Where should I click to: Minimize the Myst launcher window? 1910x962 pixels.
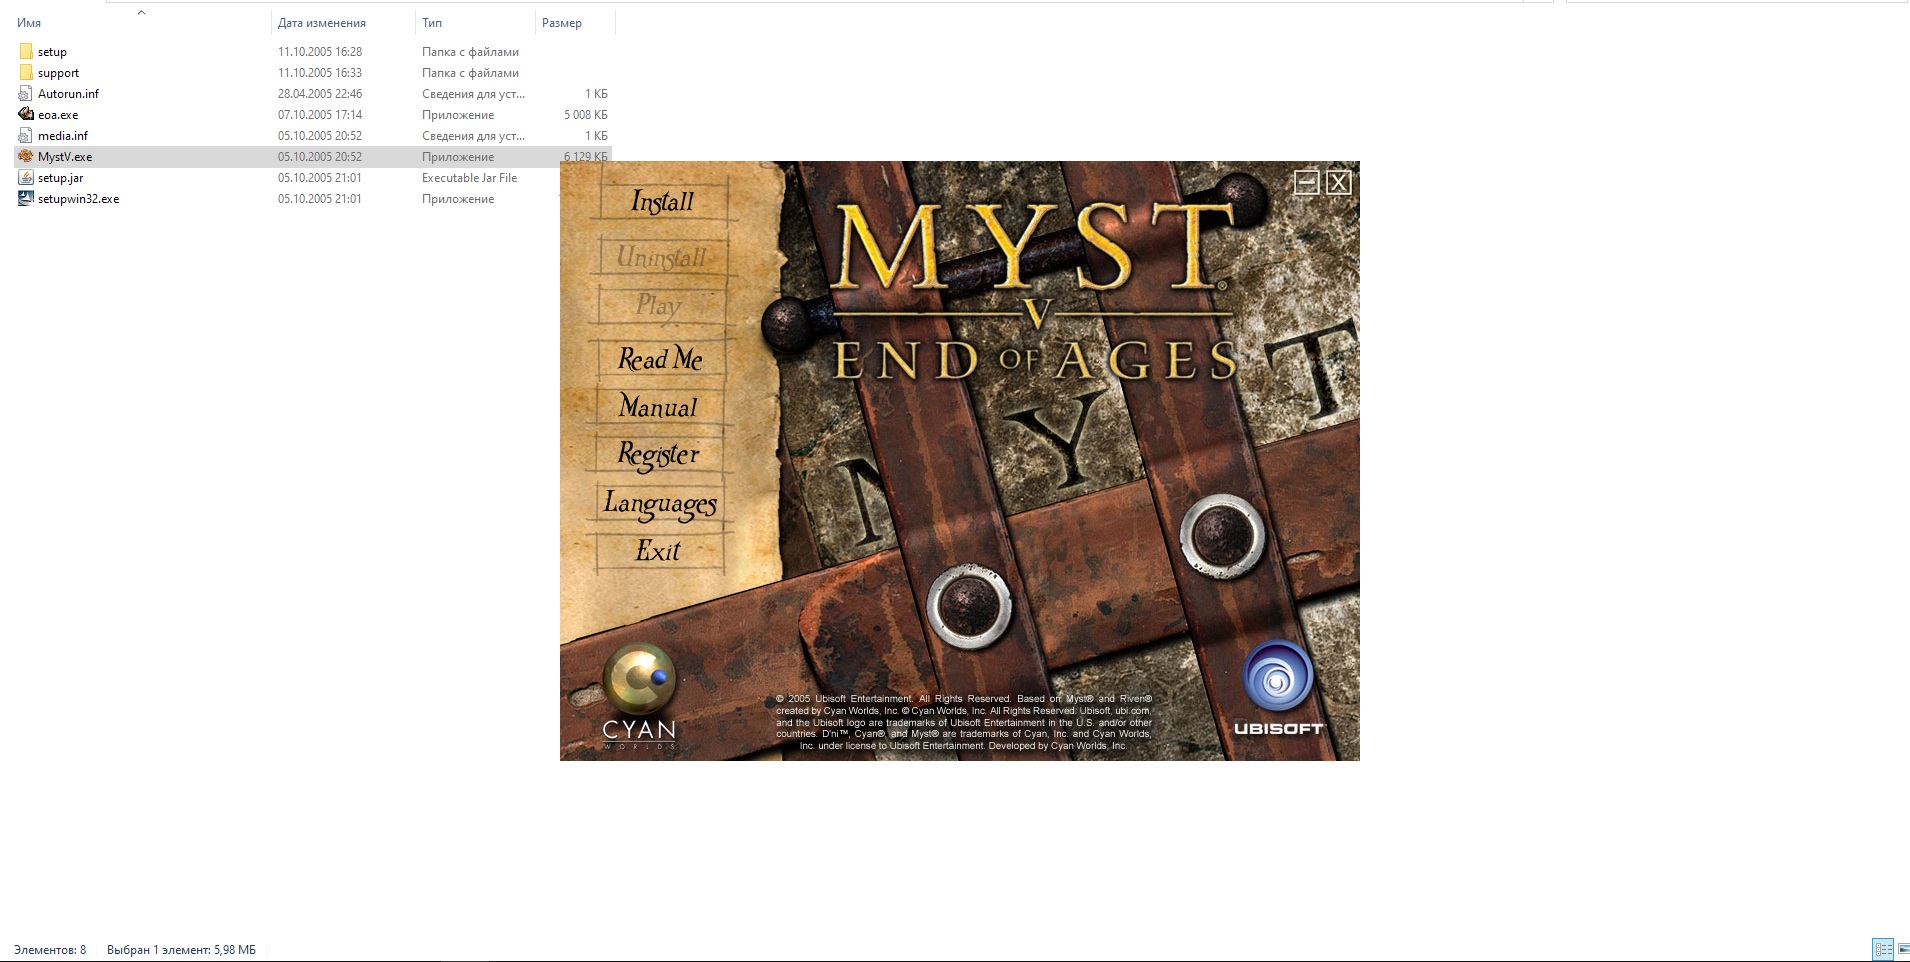click(x=1306, y=182)
